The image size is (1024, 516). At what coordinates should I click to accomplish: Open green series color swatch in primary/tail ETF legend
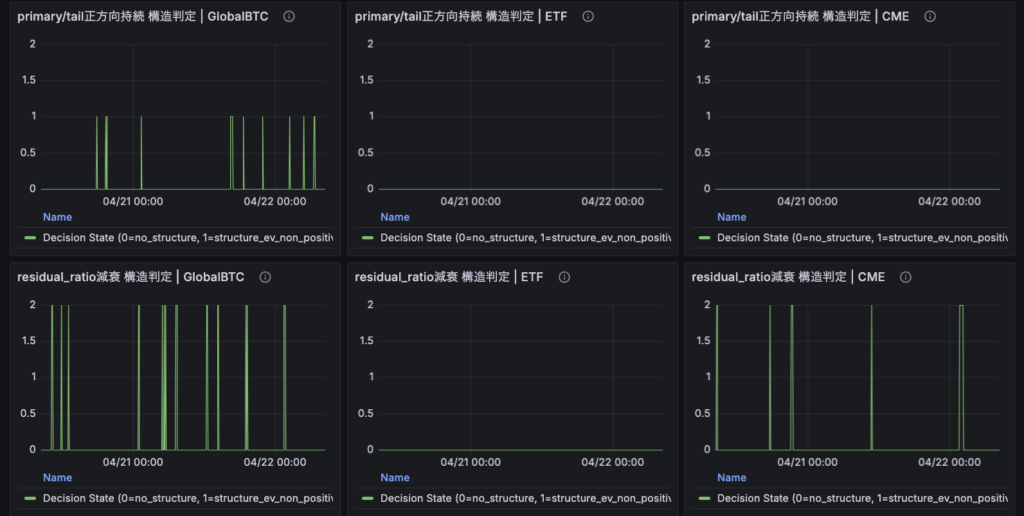point(367,238)
